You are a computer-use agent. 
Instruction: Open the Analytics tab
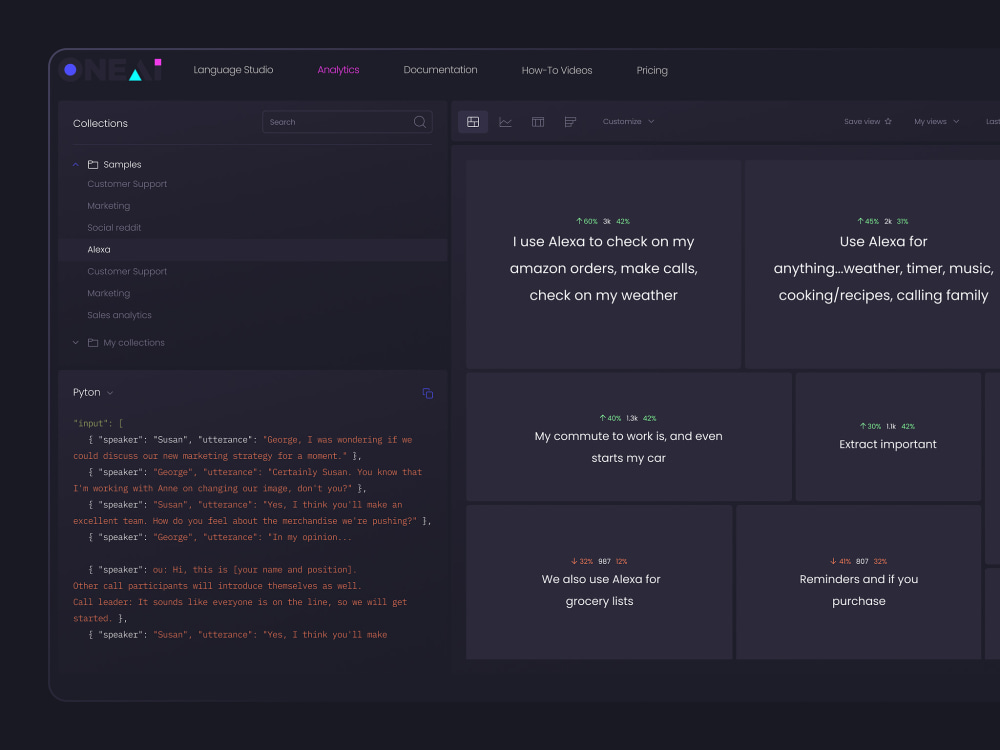tap(338, 70)
